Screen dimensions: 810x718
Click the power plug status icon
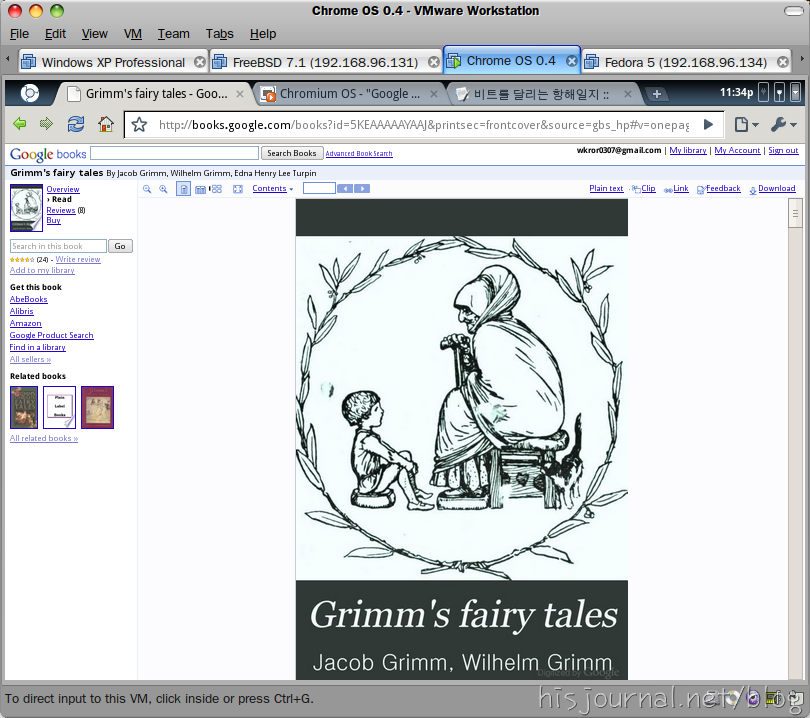[x=764, y=92]
